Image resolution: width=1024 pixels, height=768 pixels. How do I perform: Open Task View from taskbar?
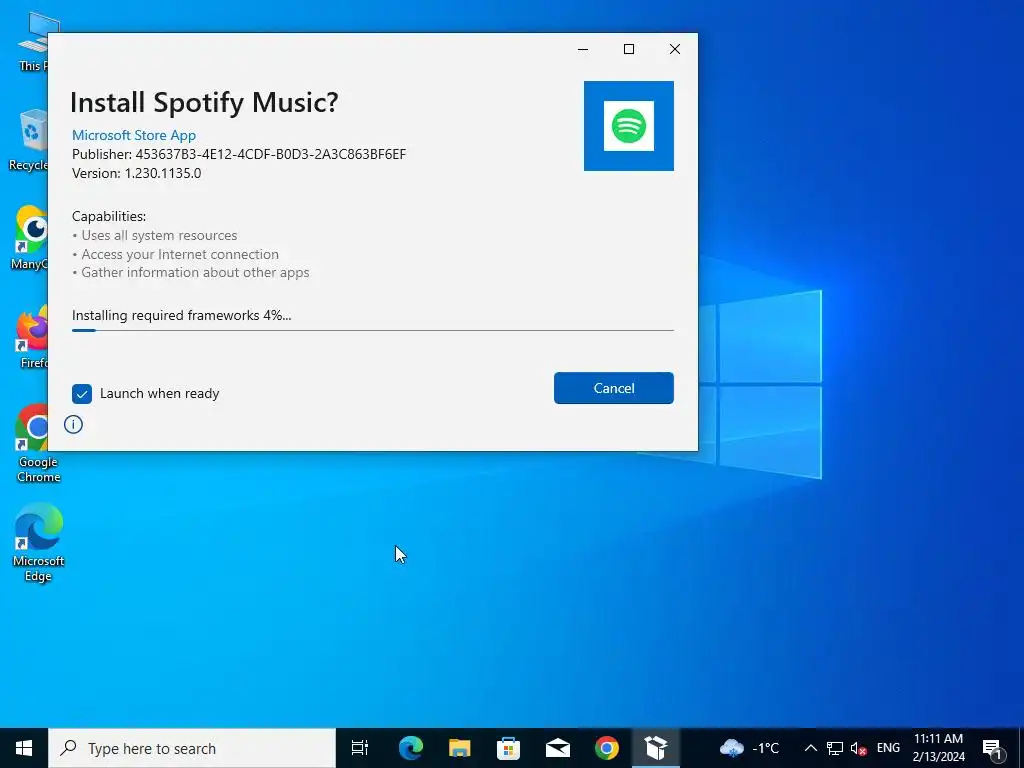point(360,748)
